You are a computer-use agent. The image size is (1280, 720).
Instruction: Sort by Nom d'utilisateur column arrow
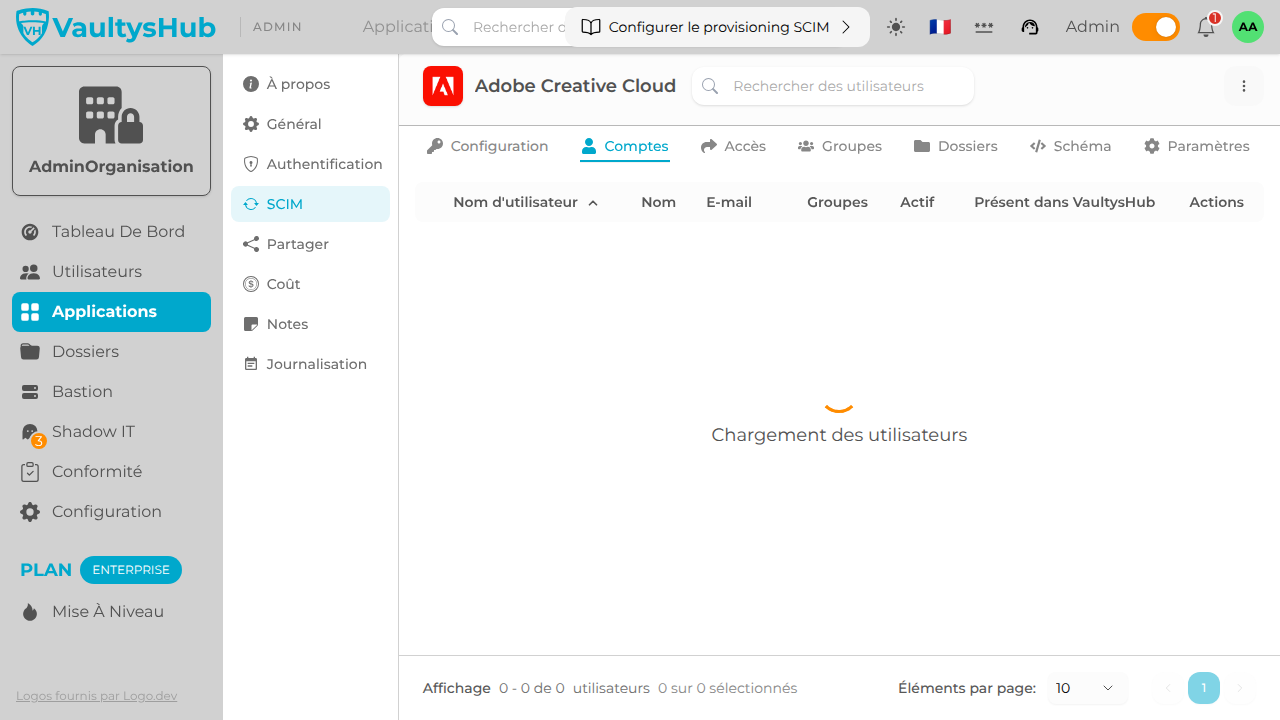click(x=593, y=203)
